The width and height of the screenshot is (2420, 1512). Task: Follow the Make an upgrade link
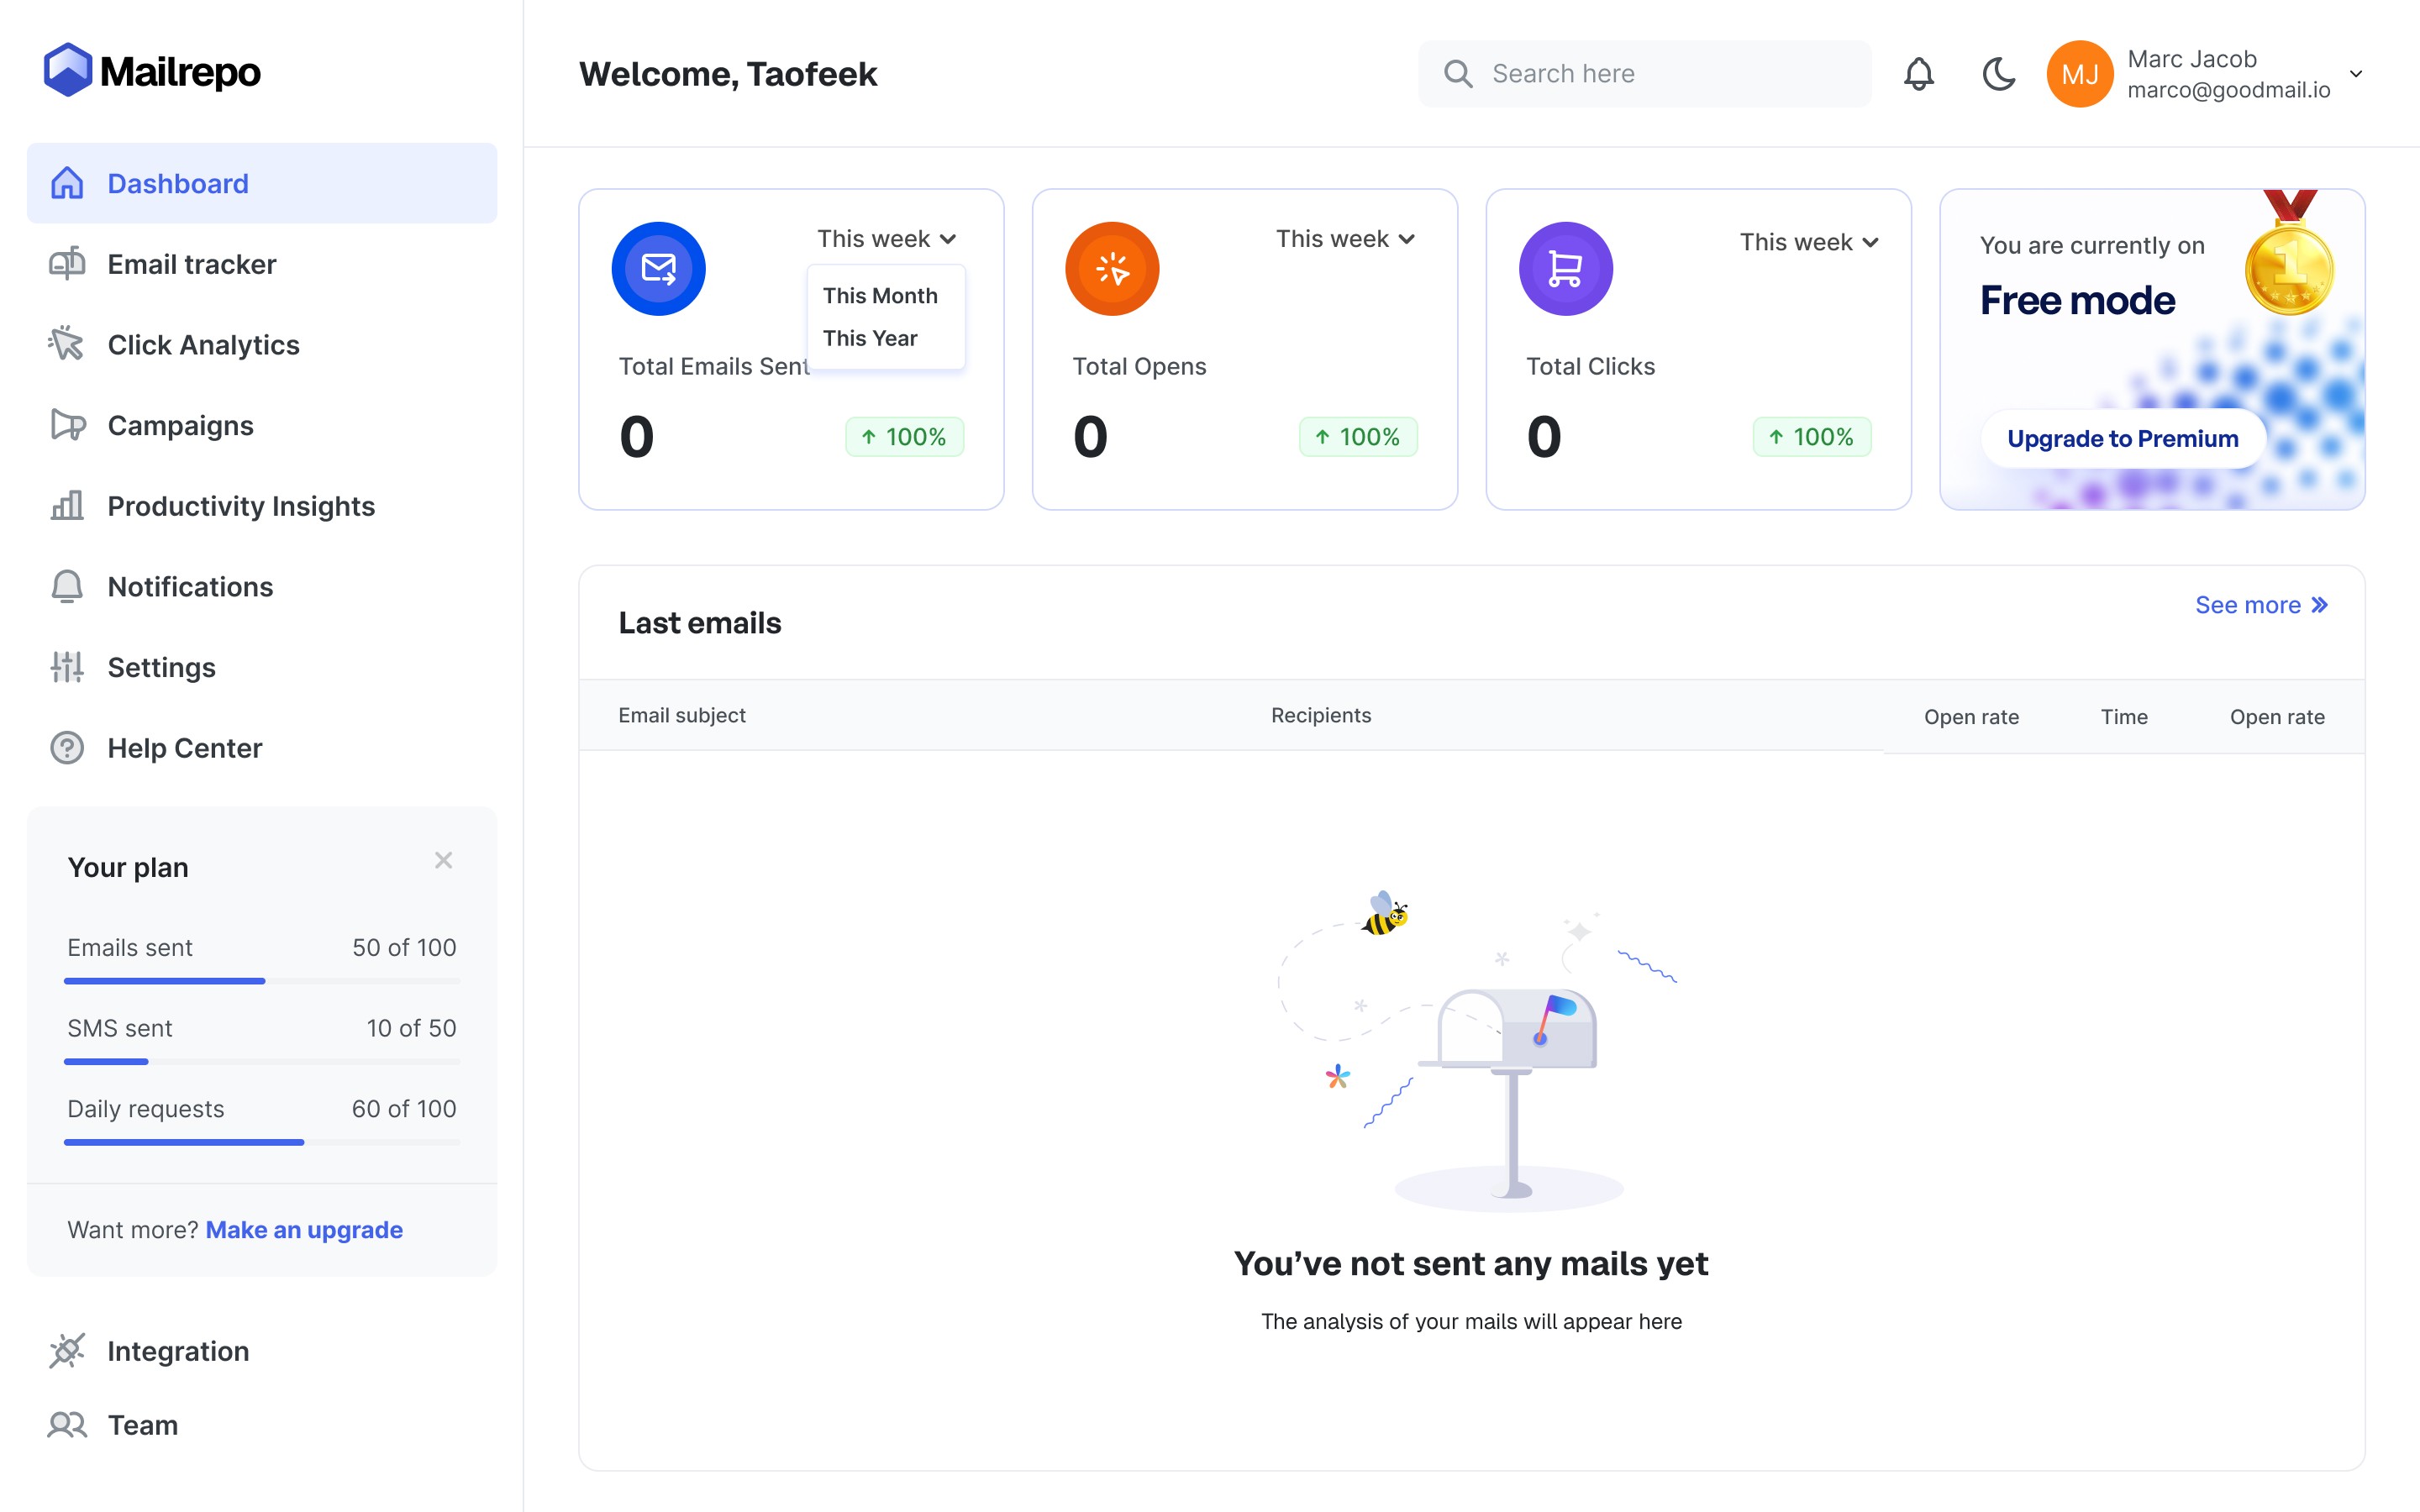pyautogui.click(x=304, y=1230)
